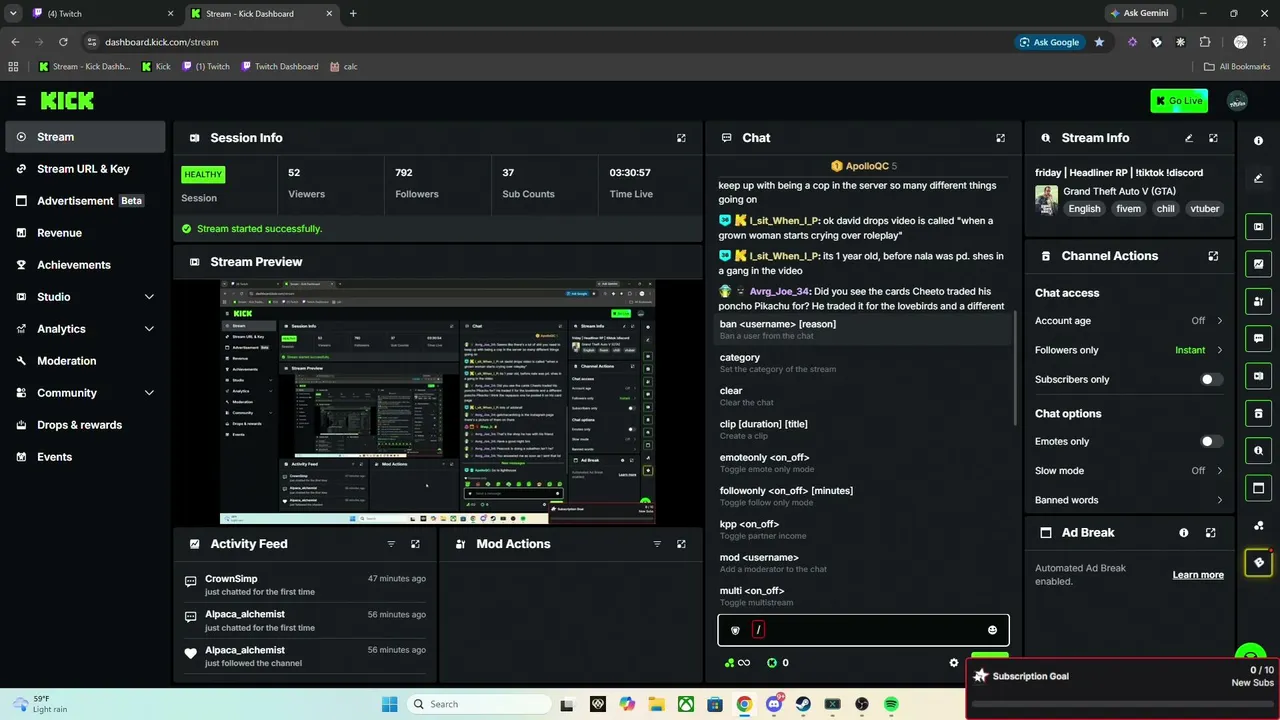Expand the Session Info panel

point(681,138)
